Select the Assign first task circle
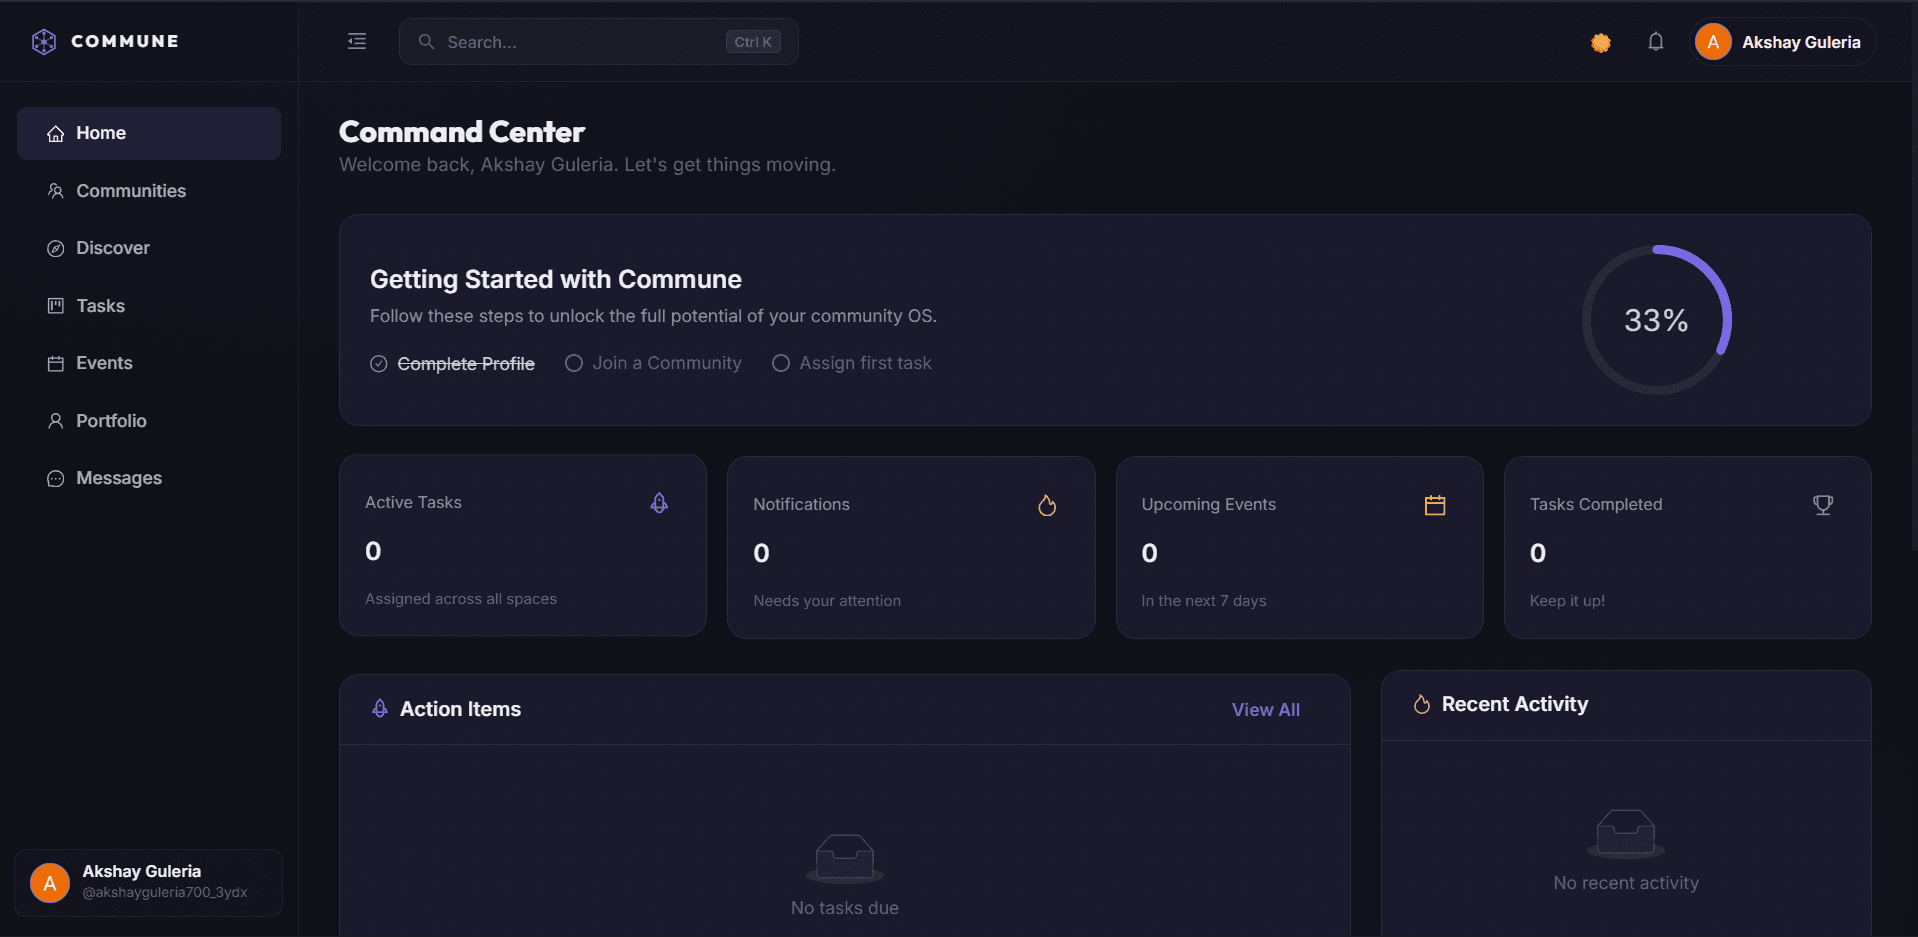The height and width of the screenshot is (937, 1918). click(x=781, y=363)
